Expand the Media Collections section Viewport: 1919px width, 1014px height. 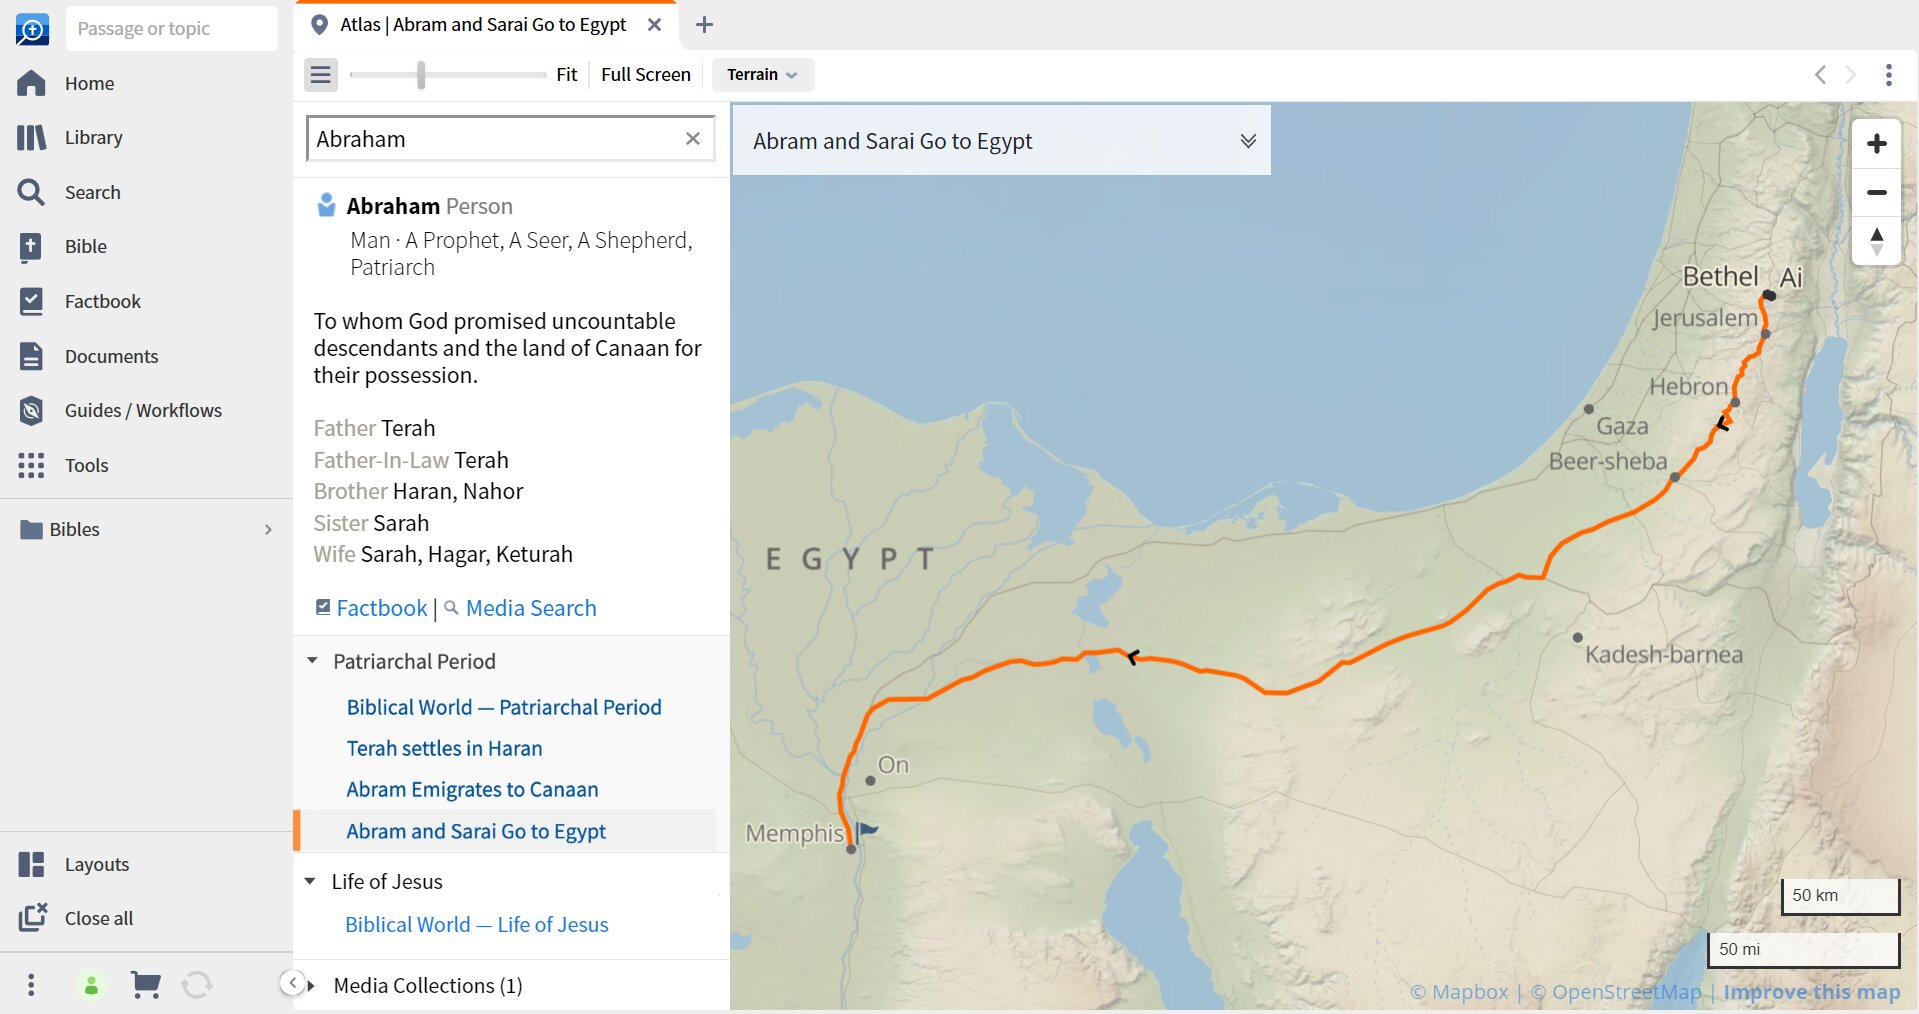[x=310, y=985]
